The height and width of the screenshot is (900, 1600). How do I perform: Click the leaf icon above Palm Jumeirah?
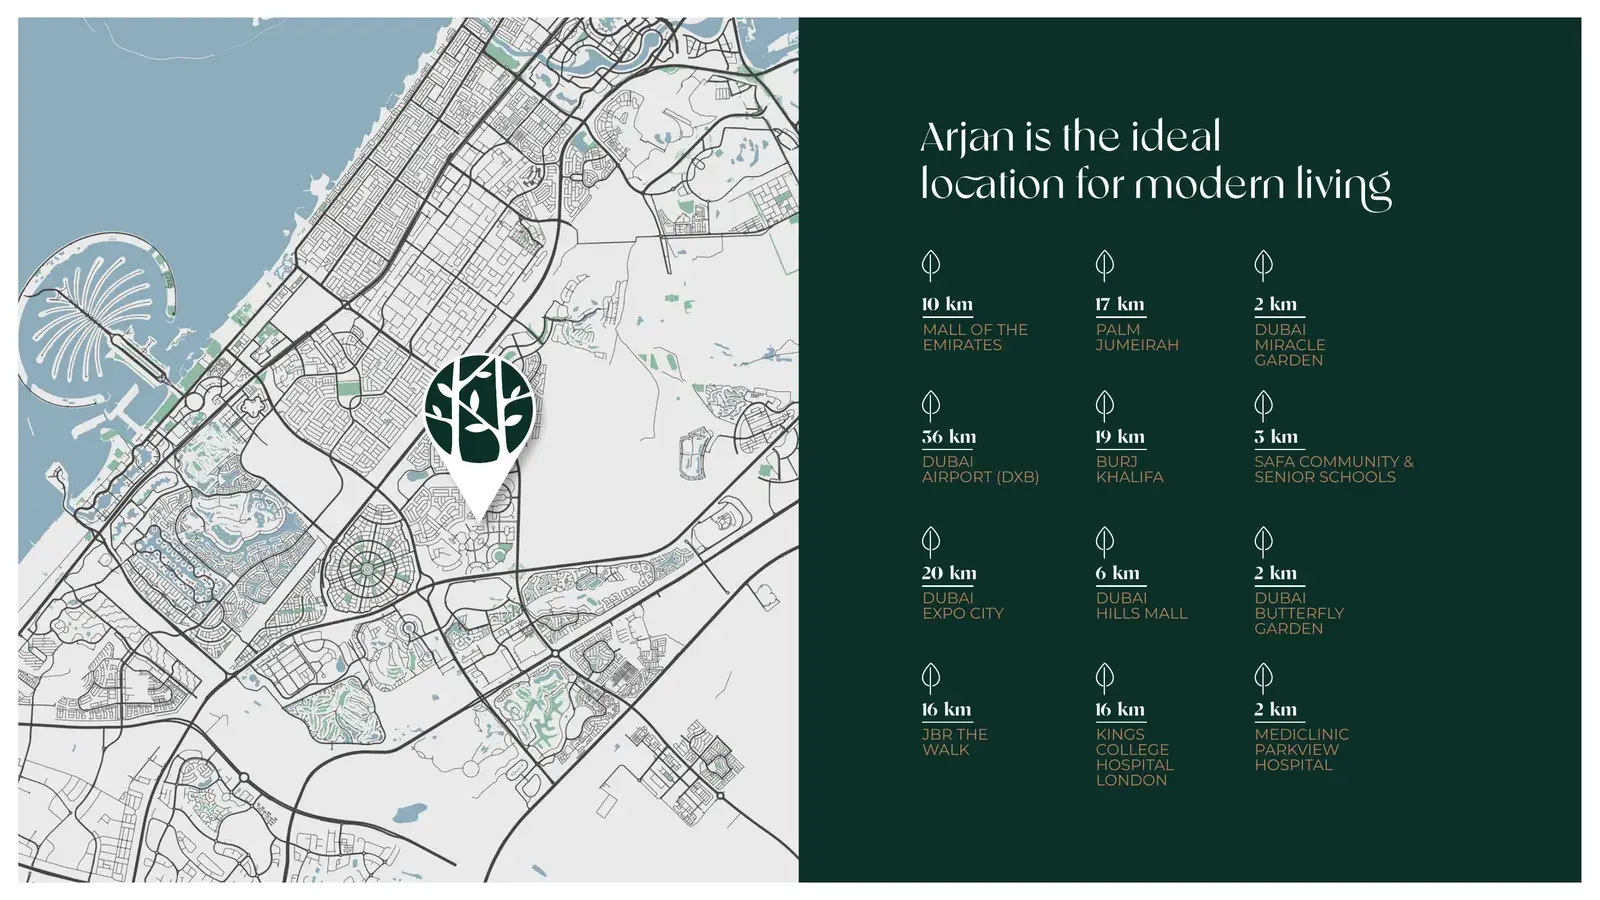point(1105,265)
